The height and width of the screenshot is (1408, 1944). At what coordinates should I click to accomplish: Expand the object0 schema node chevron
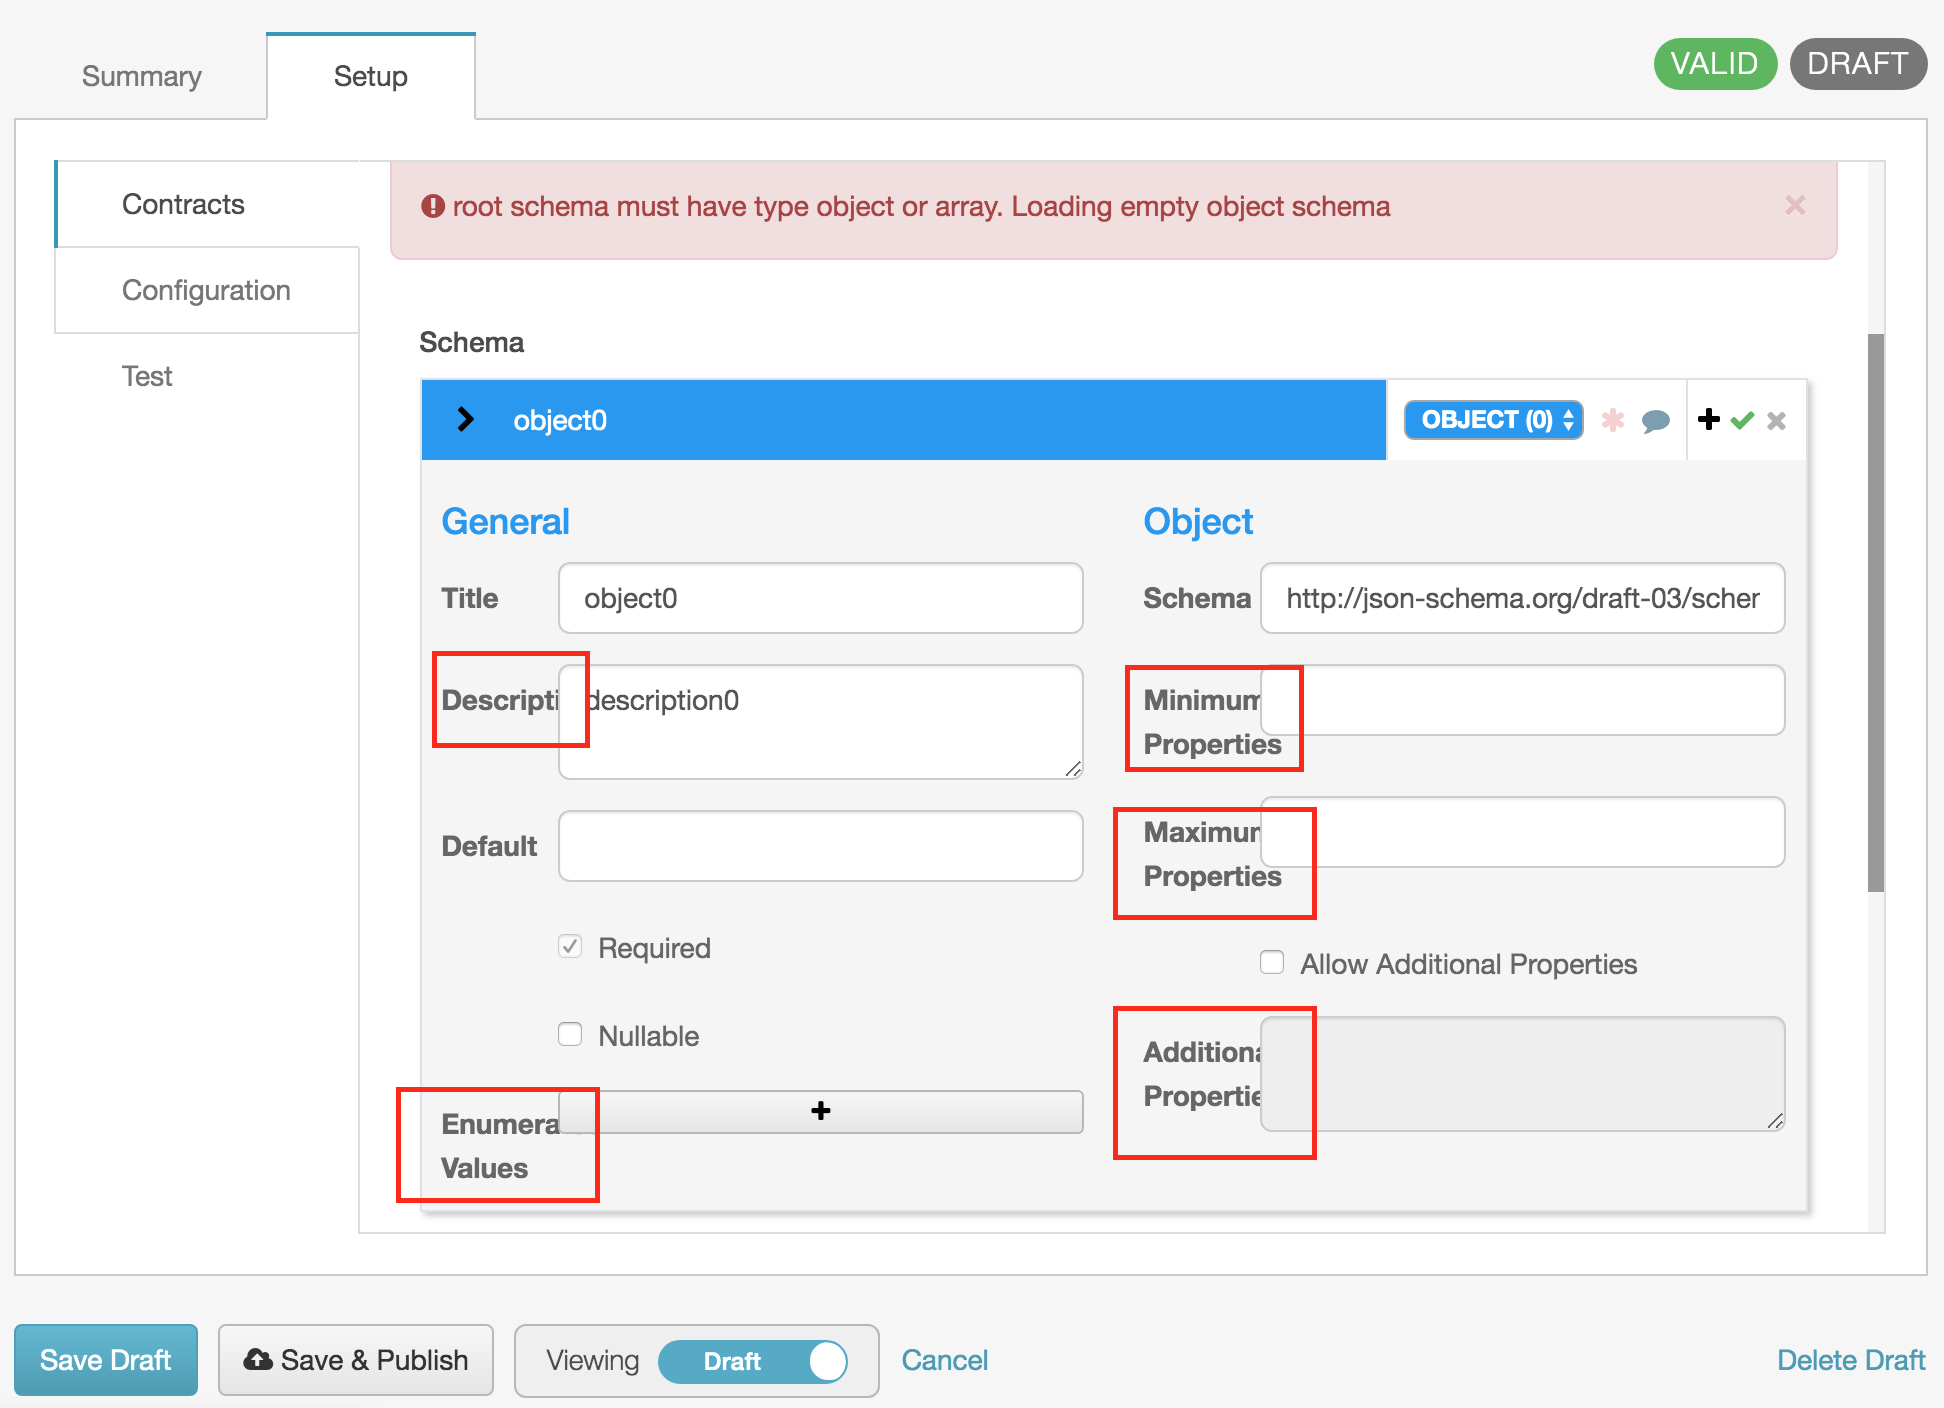point(464,420)
